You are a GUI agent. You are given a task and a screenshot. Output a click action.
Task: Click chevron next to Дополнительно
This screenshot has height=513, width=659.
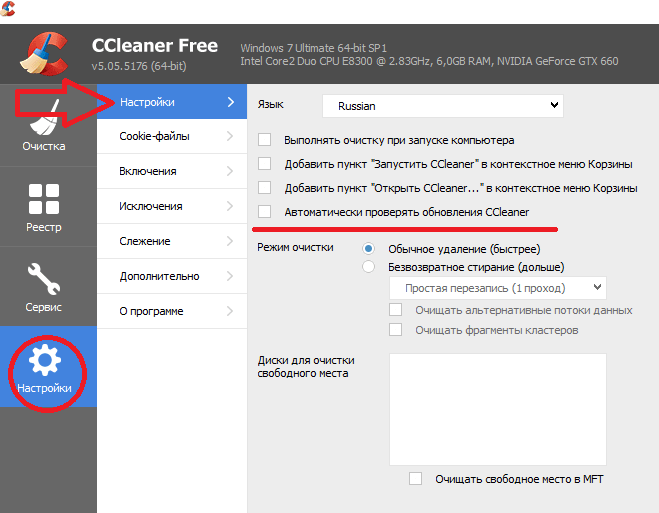point(230,276)
